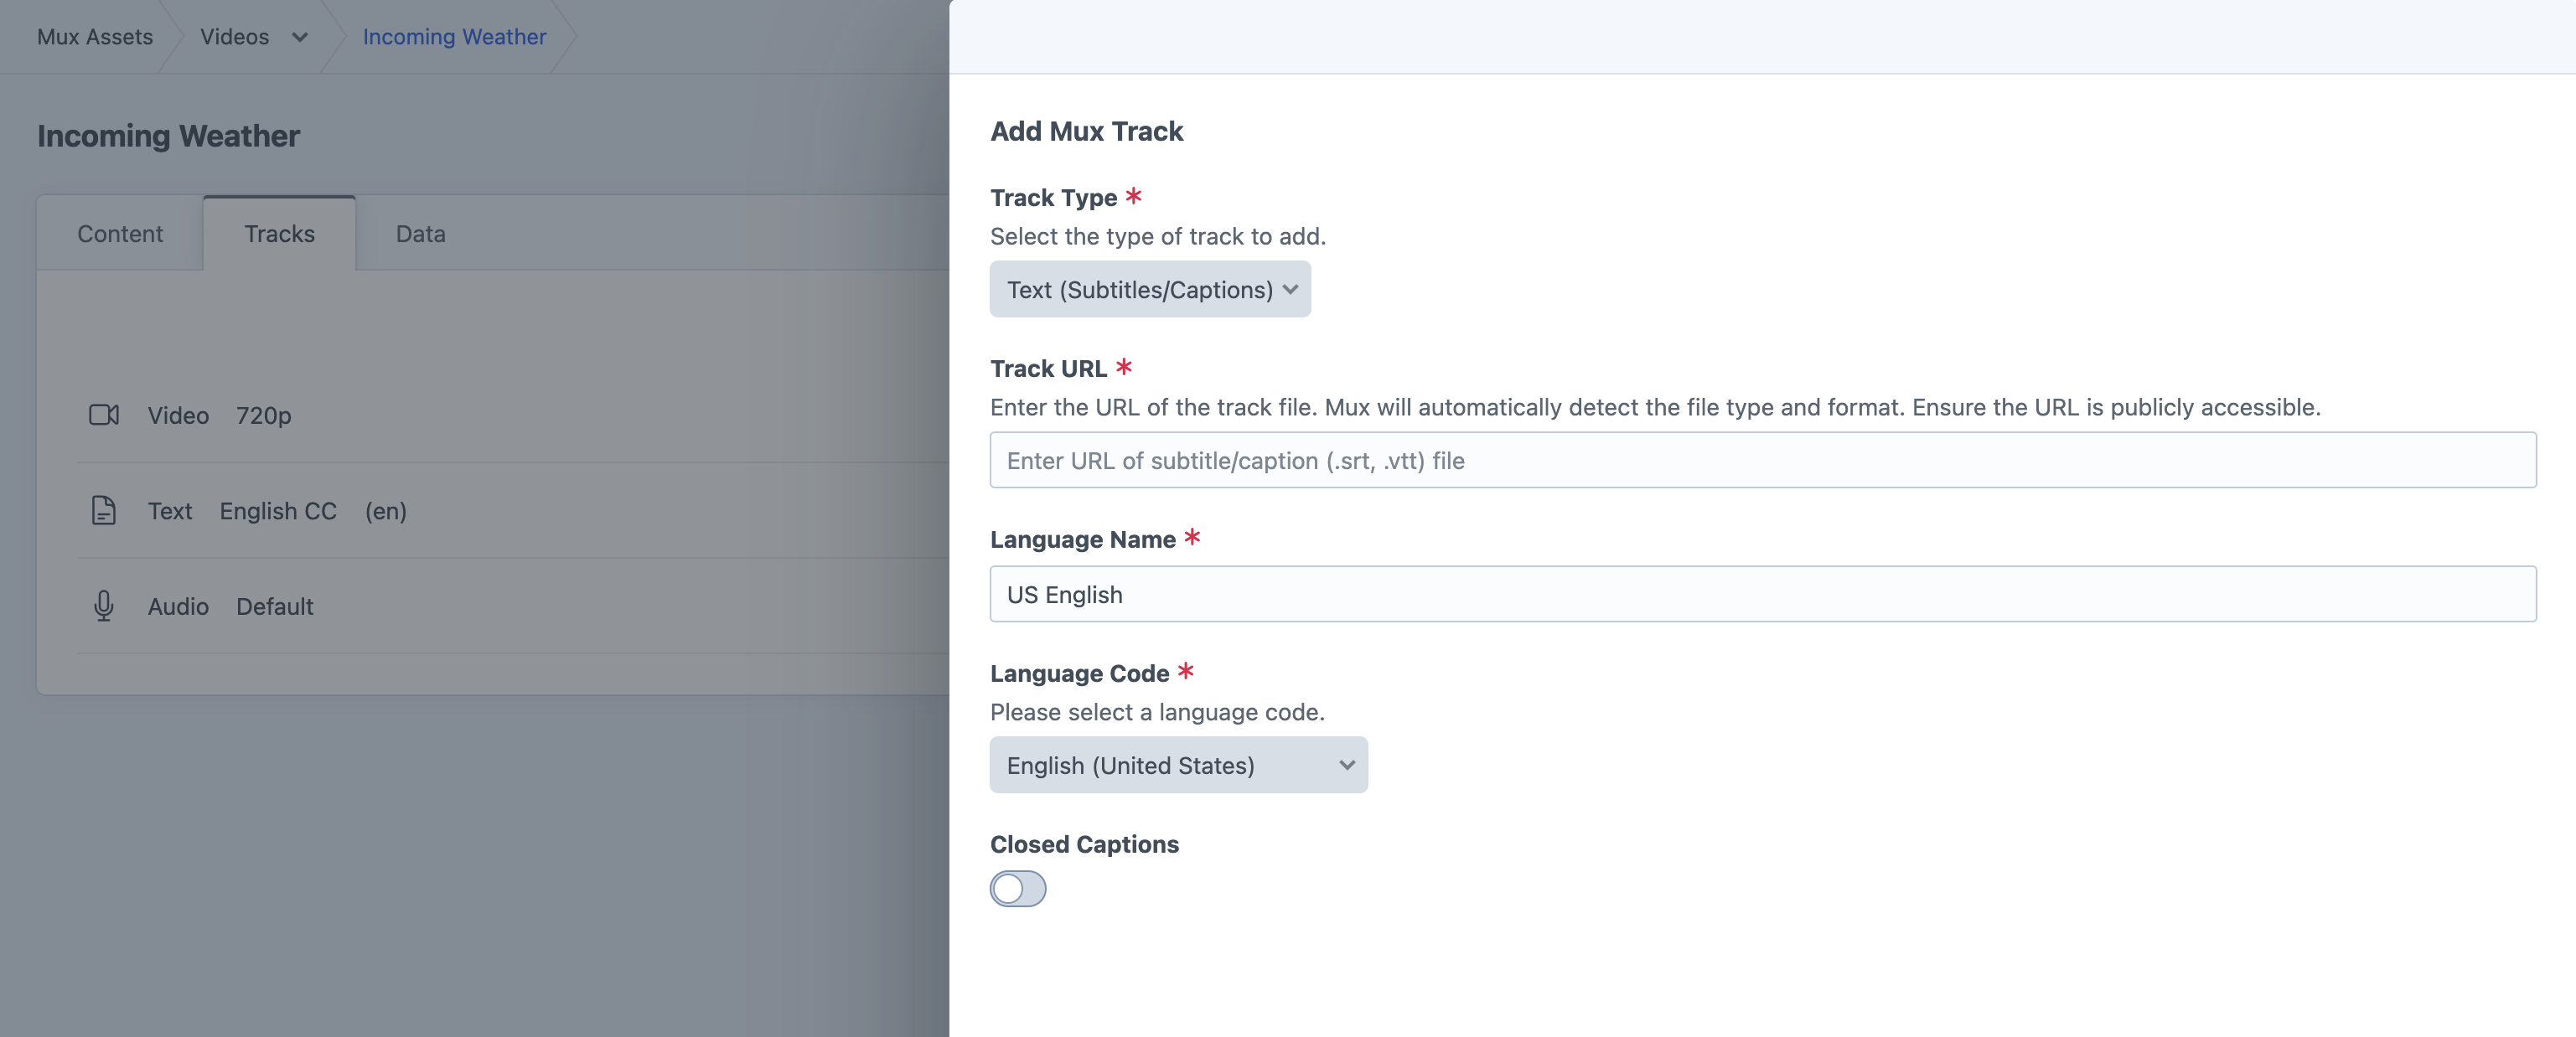Click the Video camera track icon

point(104,415)
